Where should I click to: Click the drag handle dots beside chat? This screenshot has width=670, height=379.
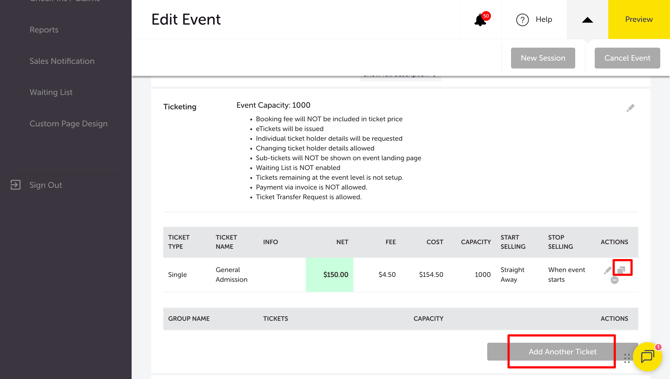626,358
